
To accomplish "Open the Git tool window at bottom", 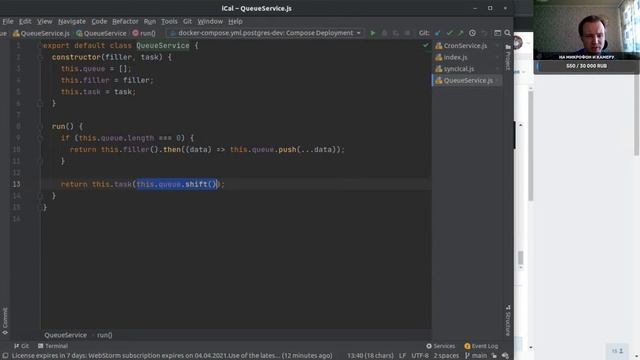I will click(x=21, y=346).
